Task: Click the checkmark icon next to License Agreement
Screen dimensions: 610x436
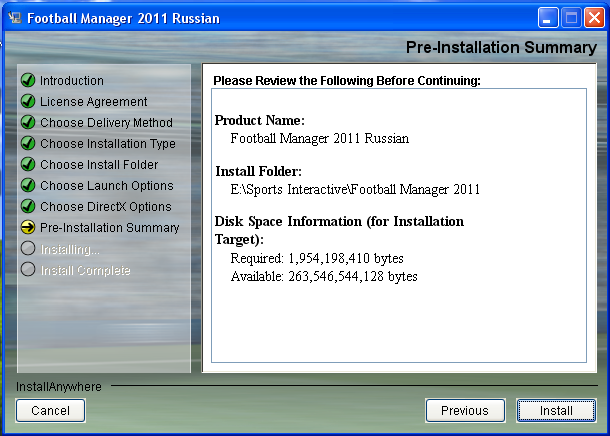Action: click(28, 102)
